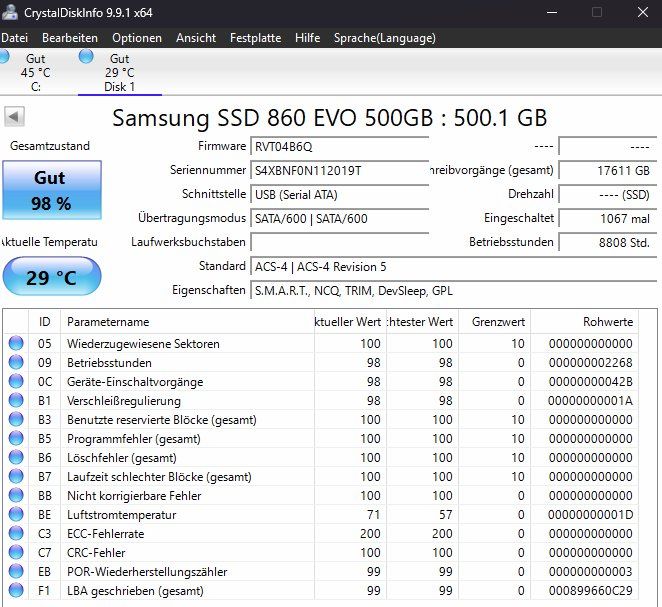Click status orb for Laufzeit schlechter Blöcke

[16, 476]
